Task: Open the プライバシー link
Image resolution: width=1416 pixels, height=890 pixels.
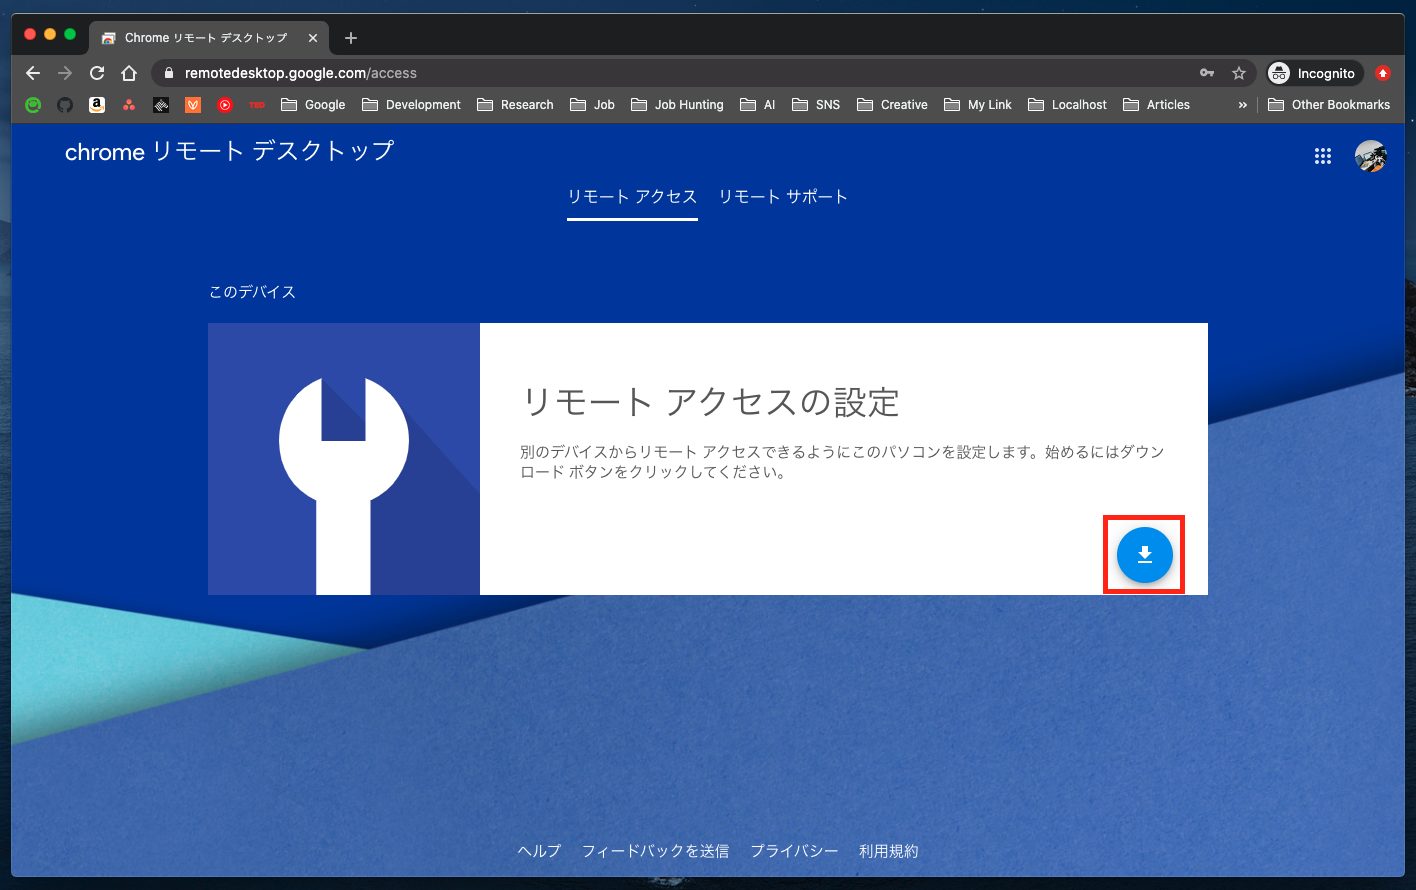Action: (x=794, y=851)
